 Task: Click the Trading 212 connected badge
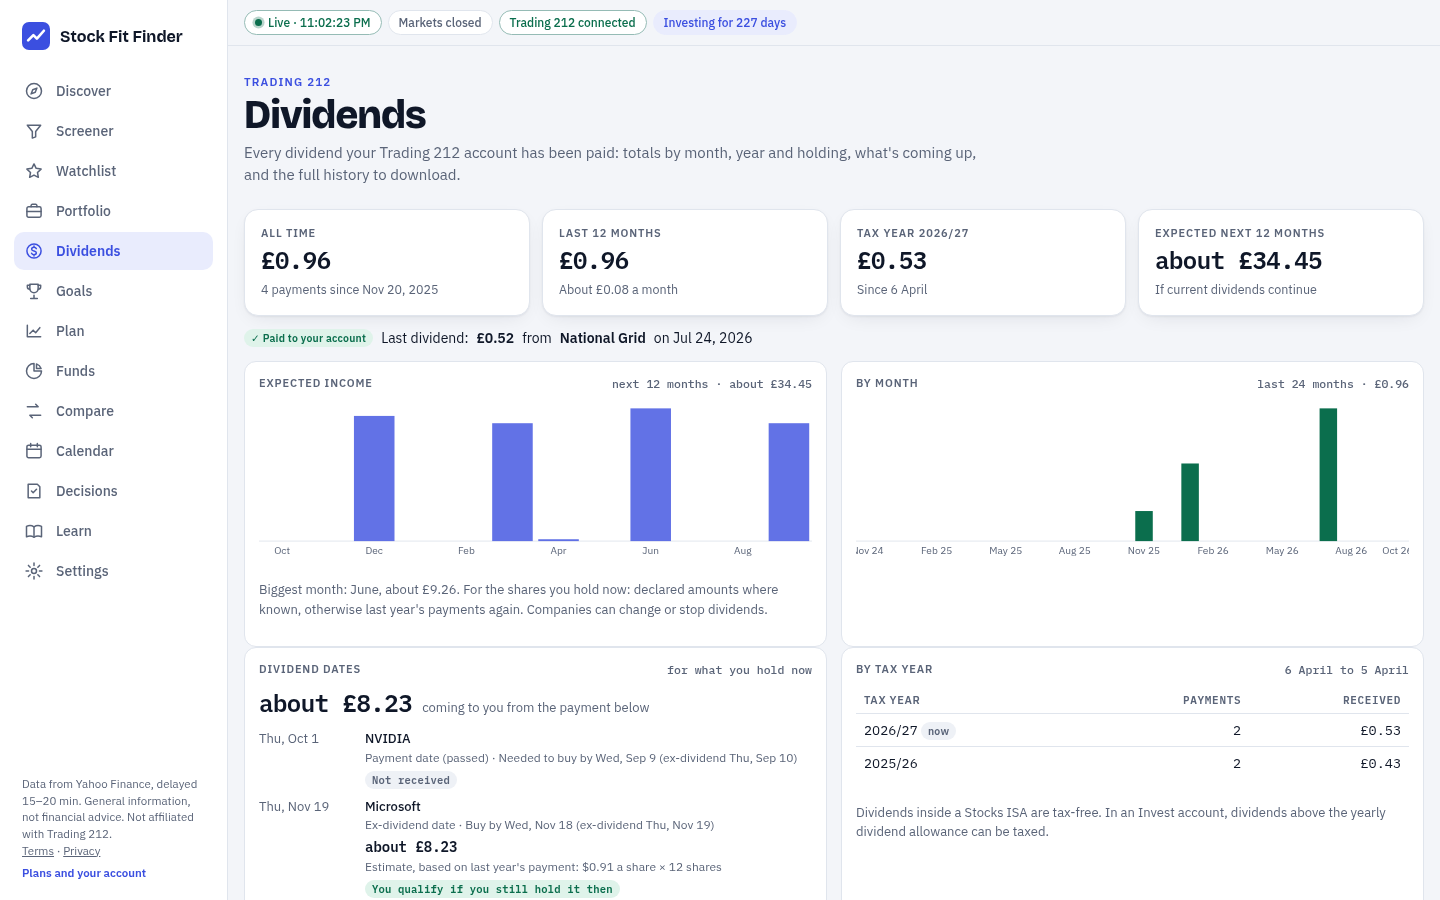point(572,23)
